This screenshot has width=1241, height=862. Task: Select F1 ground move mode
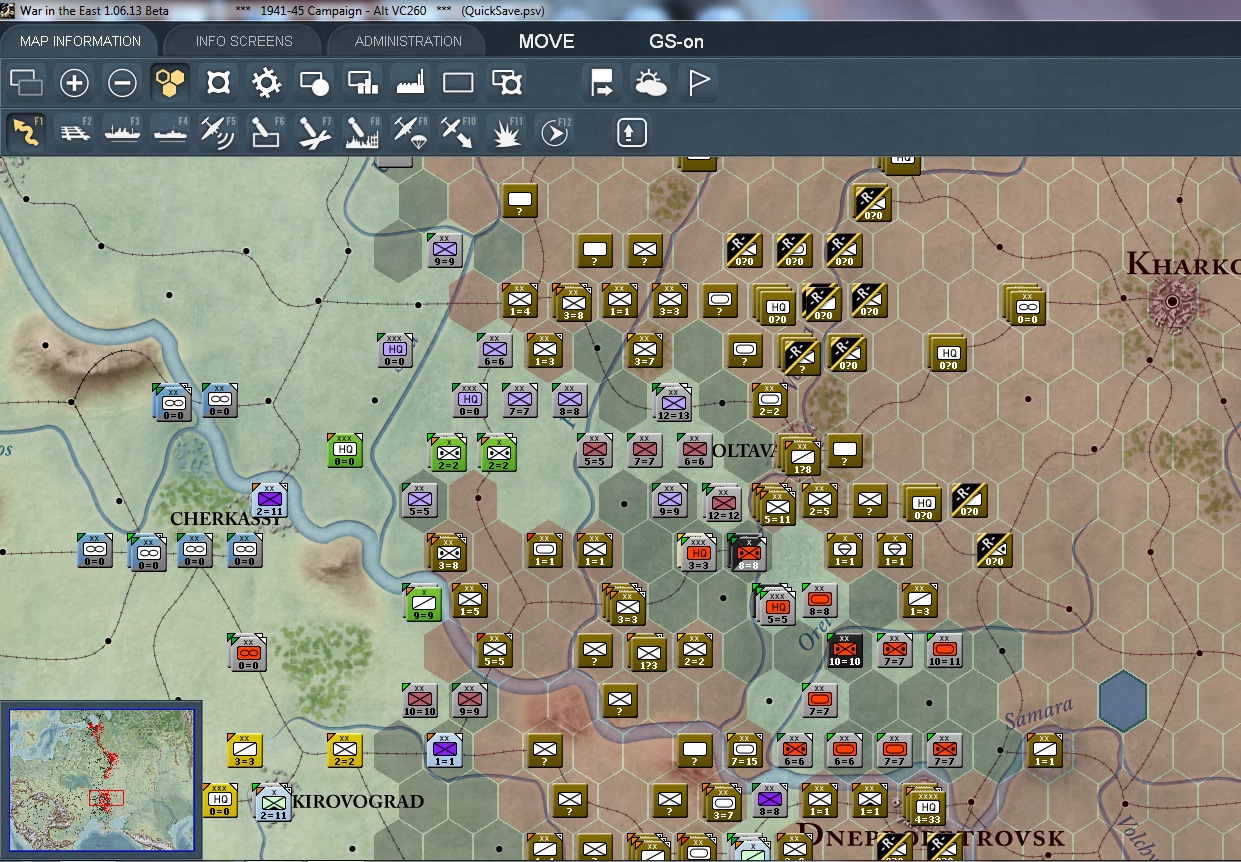click(x=27, y=132)
